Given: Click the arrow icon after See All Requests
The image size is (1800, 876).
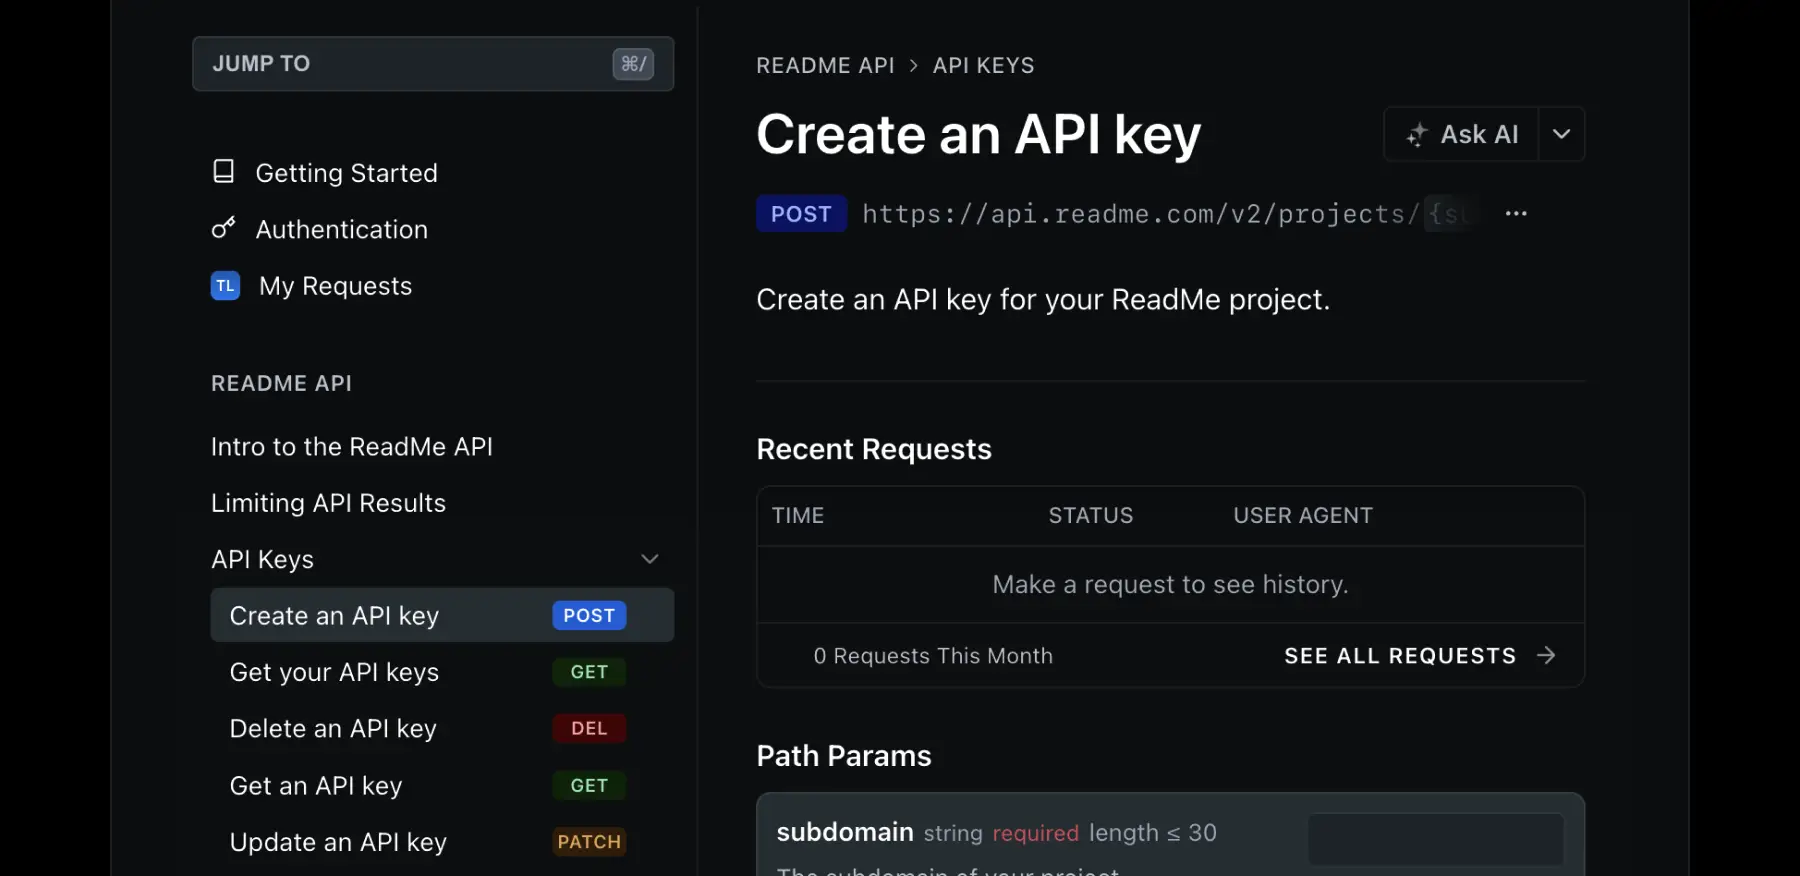Looking at the screenshot, I should pyautogui.click(x=1546, y=655).
